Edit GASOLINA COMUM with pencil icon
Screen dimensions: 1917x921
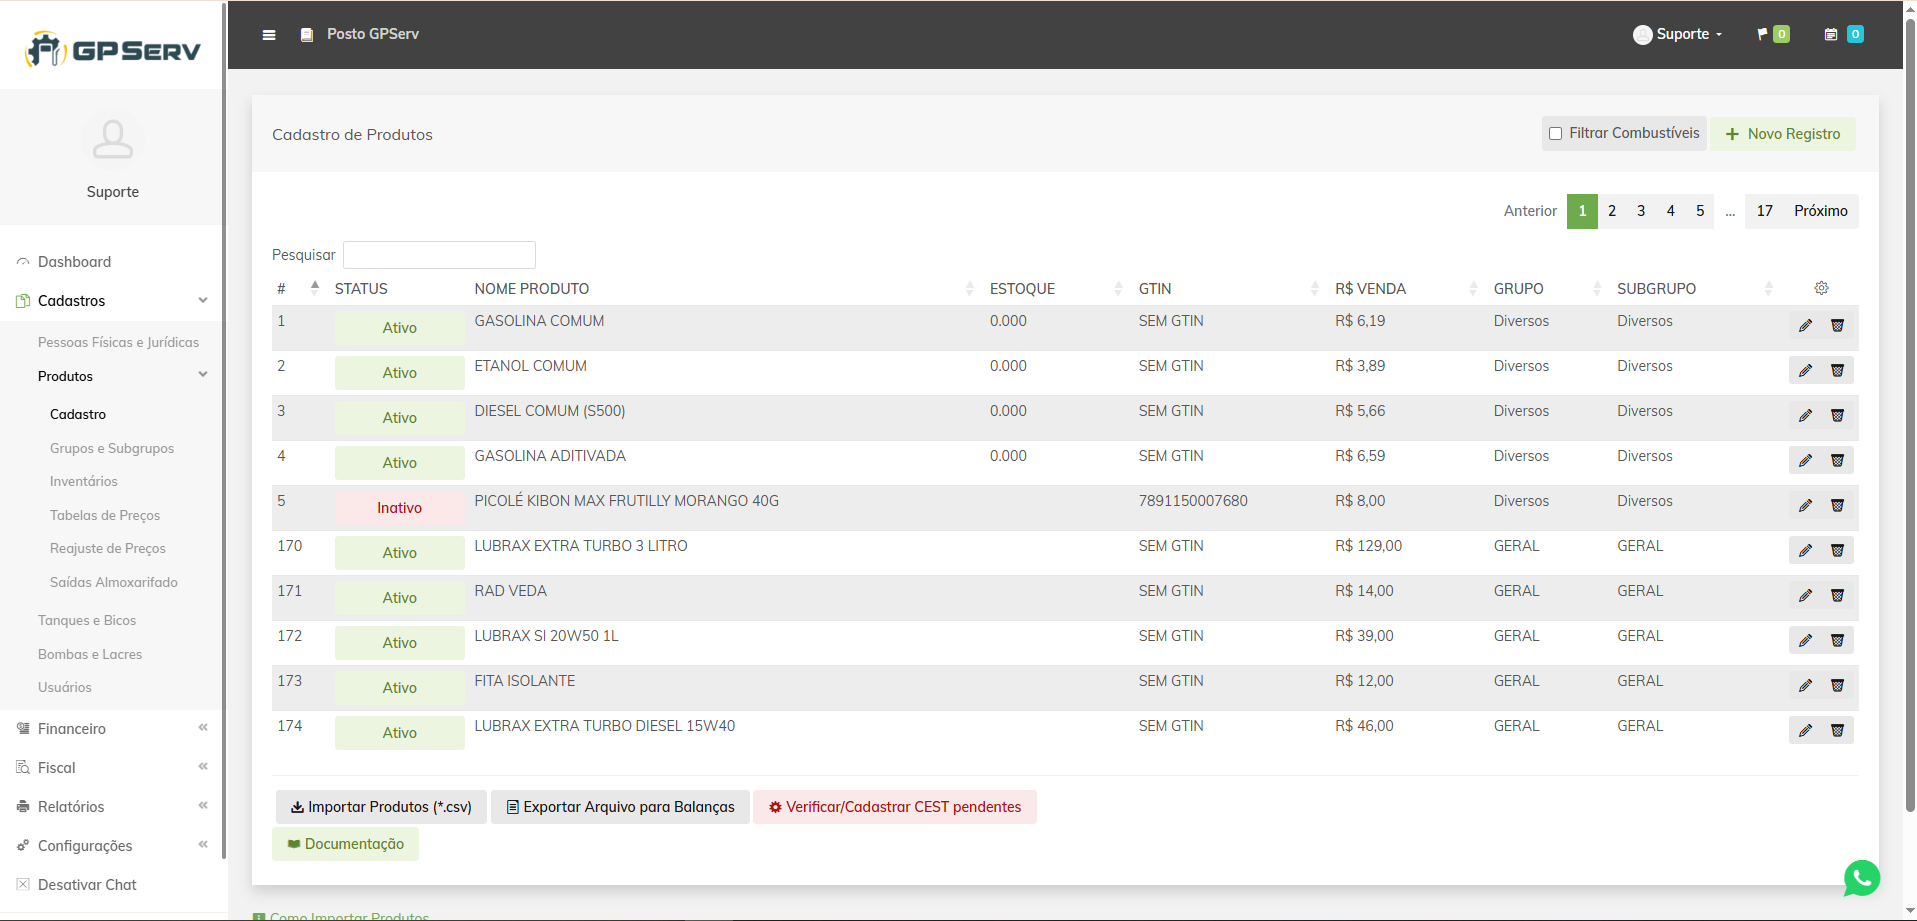pos(1804,326)
